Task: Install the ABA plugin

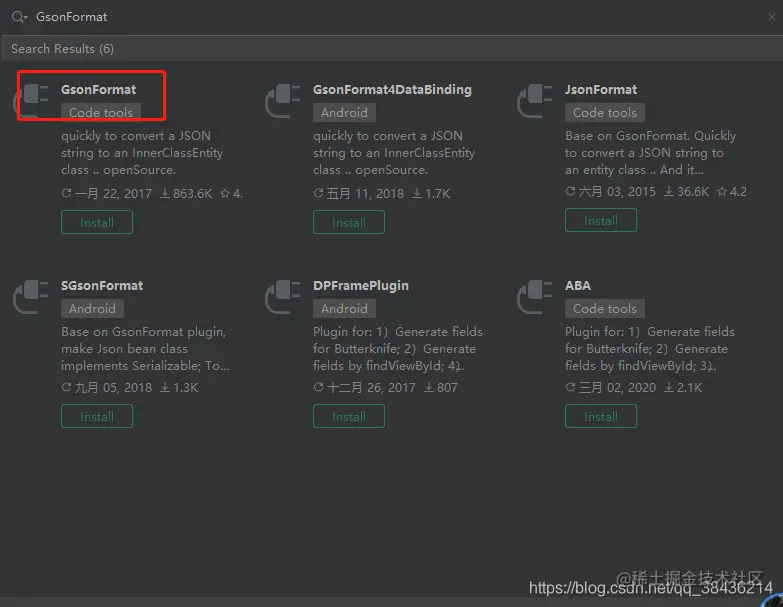Action: [x=601, y=416]
